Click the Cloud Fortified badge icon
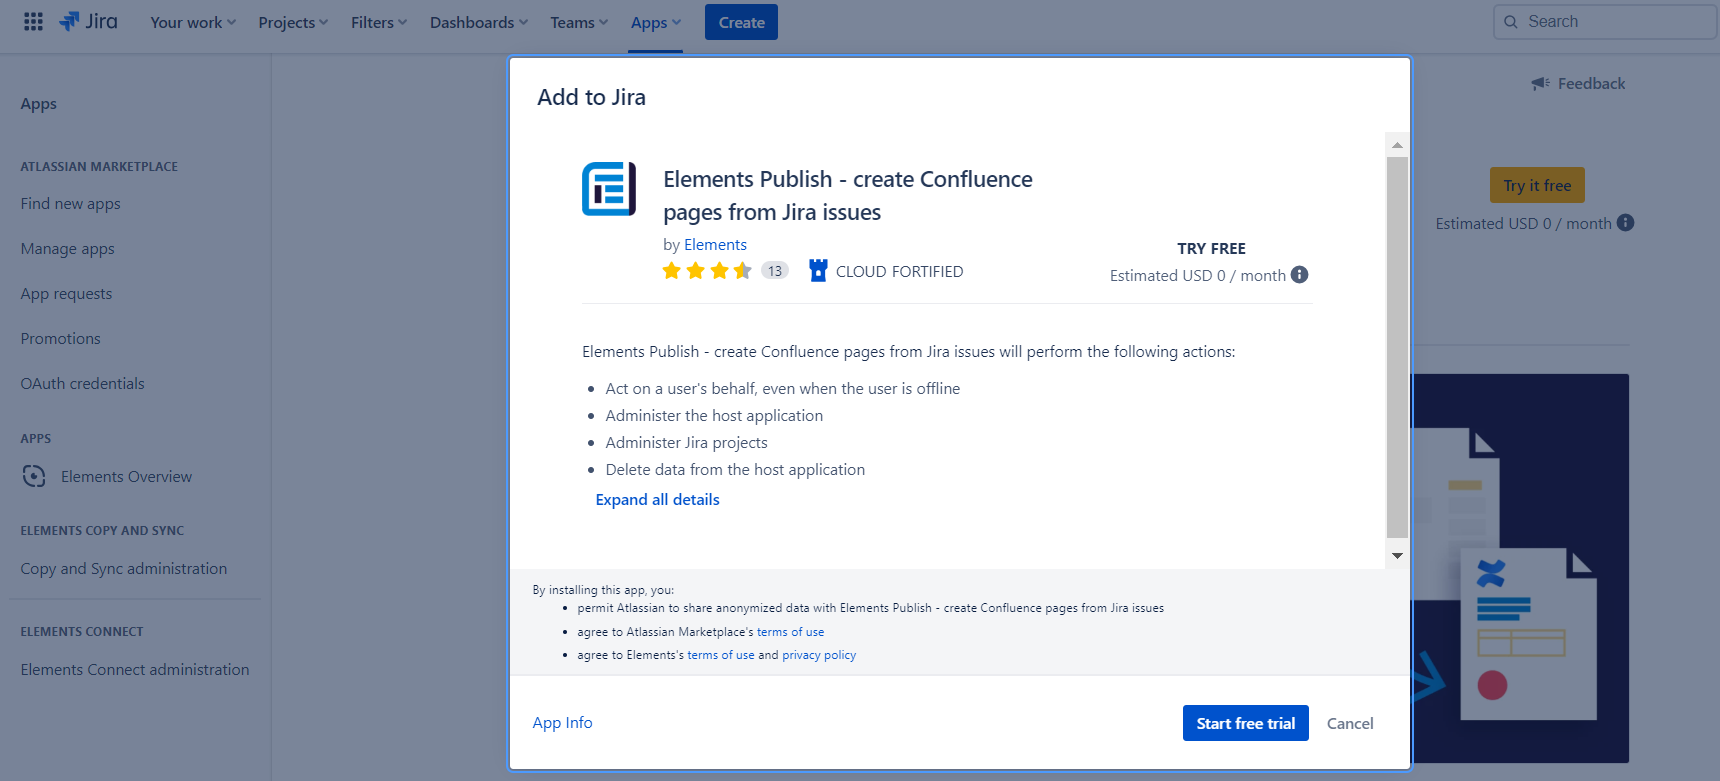Screen dimensions: 1720x781 (818, 271)
